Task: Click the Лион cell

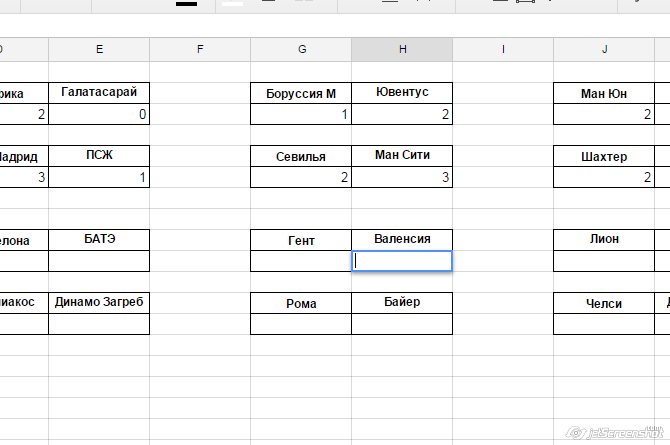Action: pyautogui.click(x=604, y=240)
